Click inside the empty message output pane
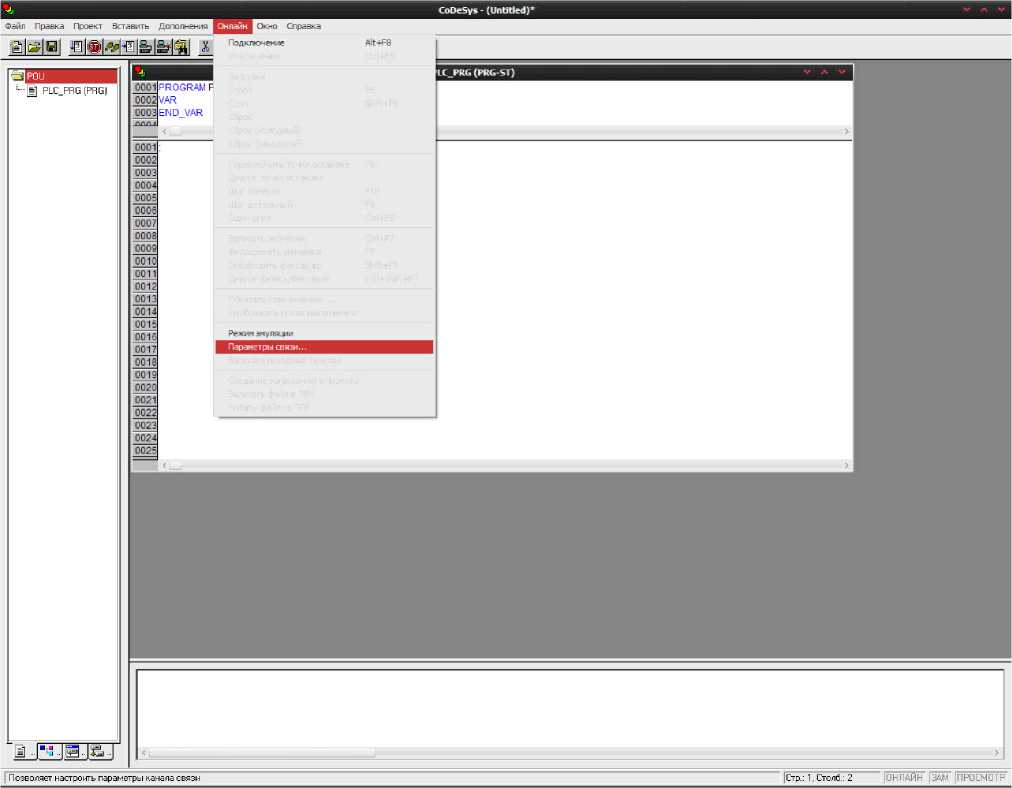Screen dimensions: 1012x788 coord(570,709)
